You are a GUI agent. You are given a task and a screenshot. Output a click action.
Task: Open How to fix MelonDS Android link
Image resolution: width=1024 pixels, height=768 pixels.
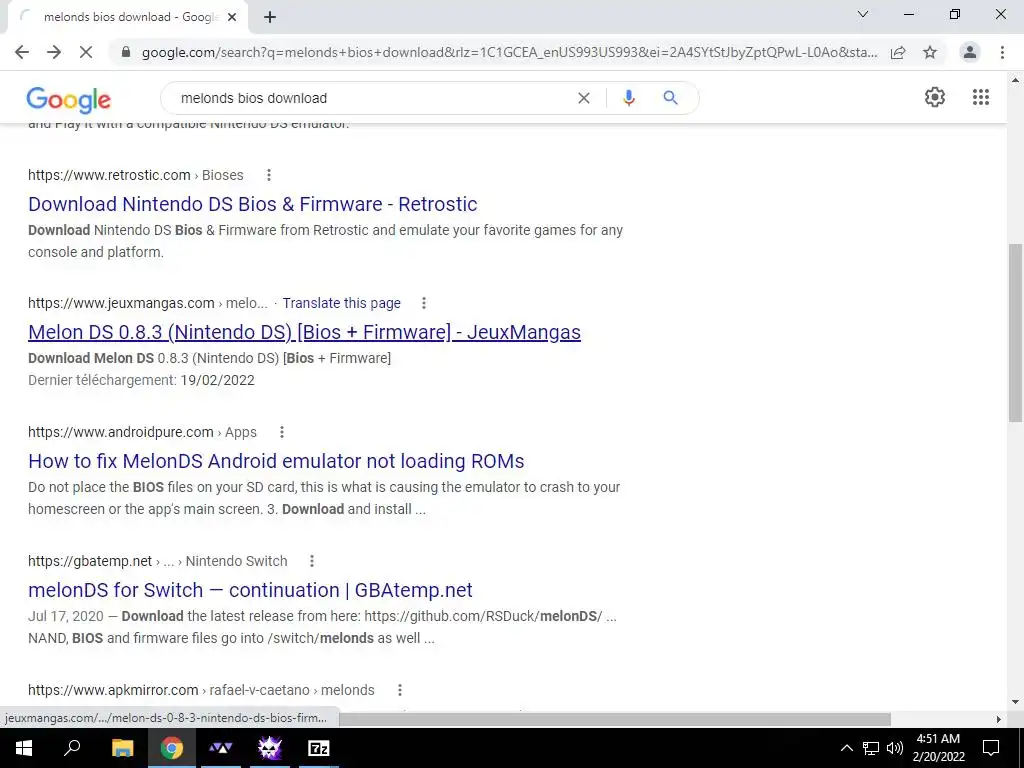(276, 461)
